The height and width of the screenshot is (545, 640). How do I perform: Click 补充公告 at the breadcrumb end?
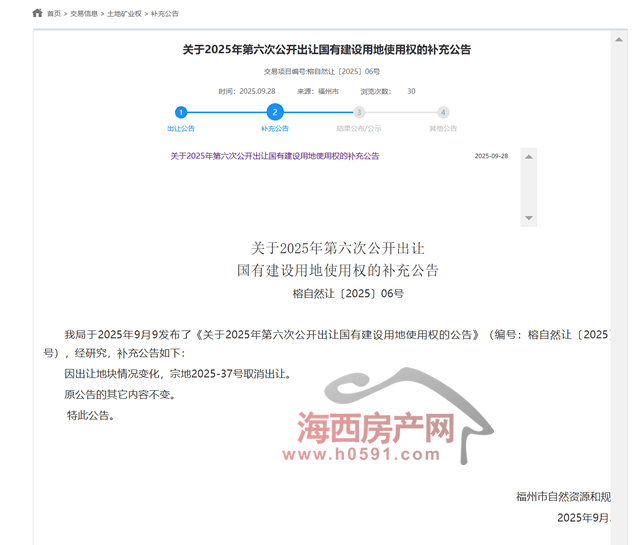[x=166, y=14]
